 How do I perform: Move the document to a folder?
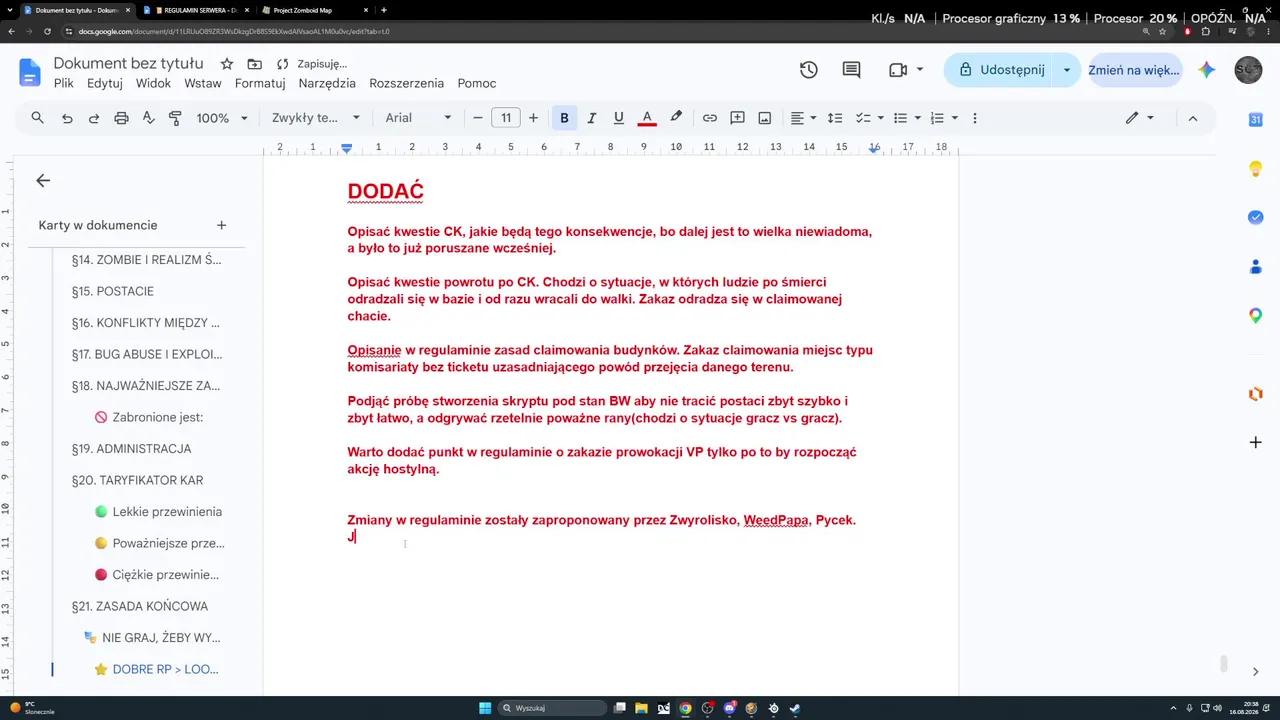pyautogui.click(x=254, y=64)
